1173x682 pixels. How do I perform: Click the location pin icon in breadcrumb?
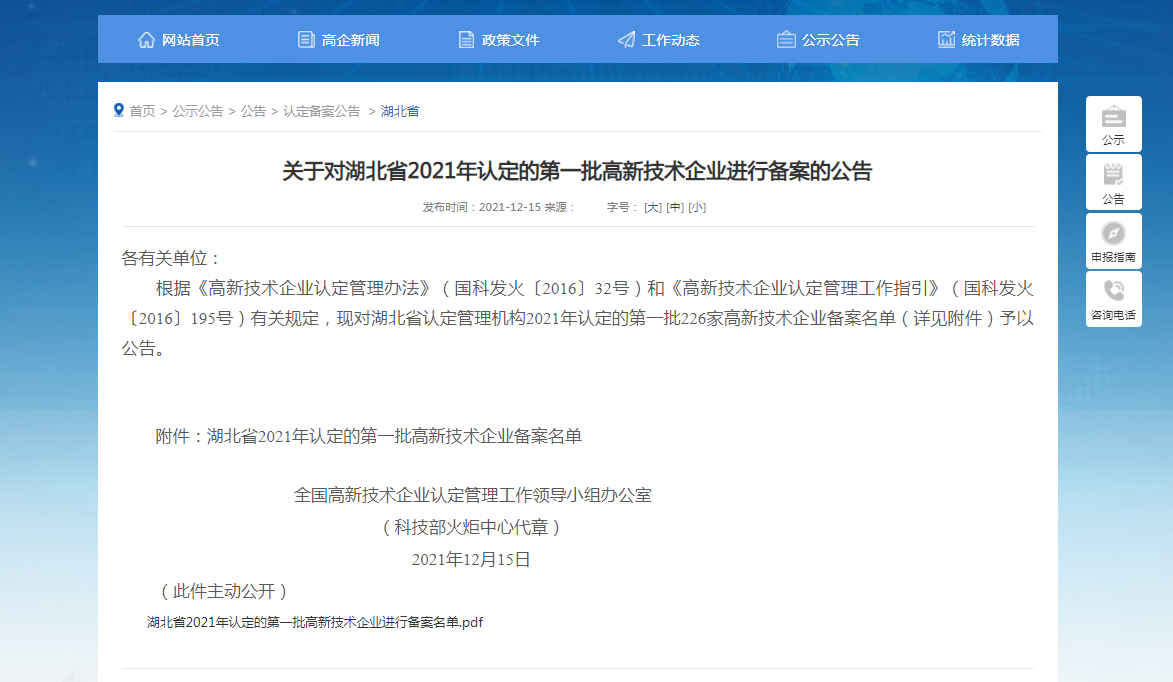coord(119,110)
